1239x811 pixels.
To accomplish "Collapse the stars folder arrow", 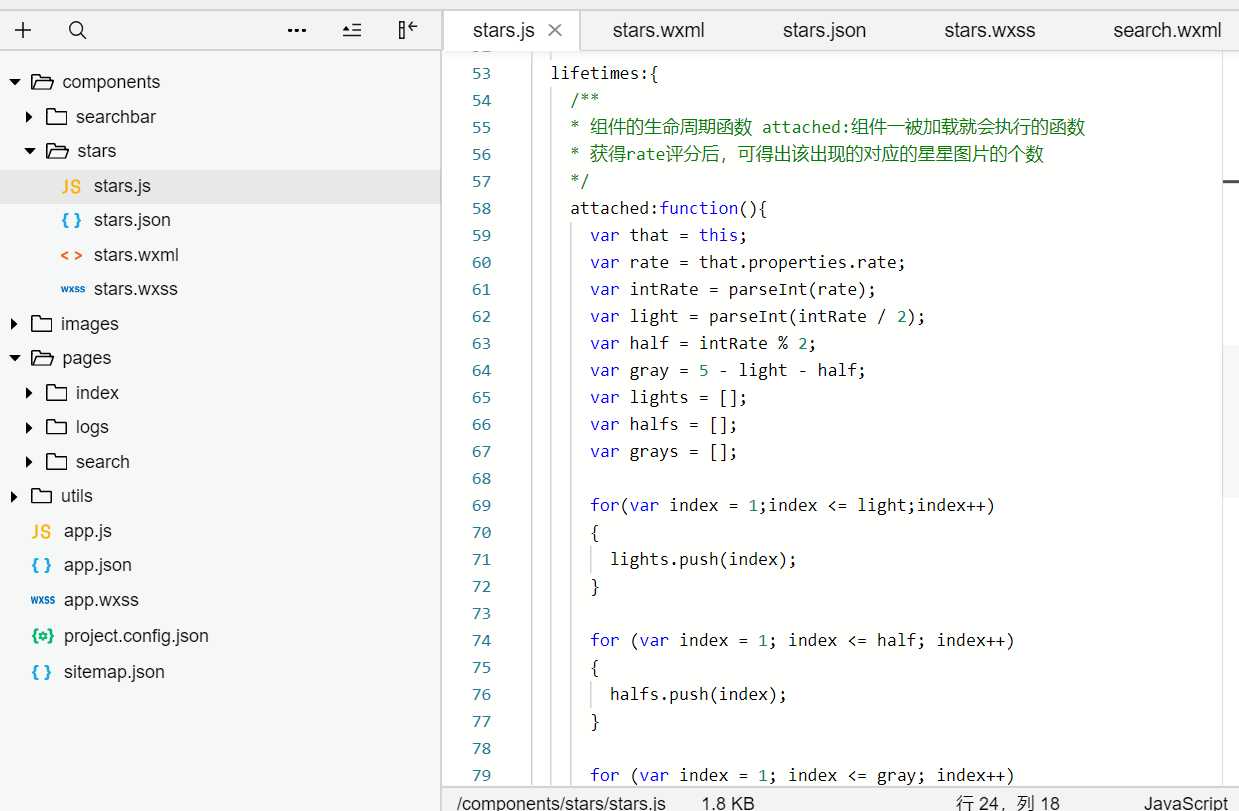I will click(x=30, y=151).
